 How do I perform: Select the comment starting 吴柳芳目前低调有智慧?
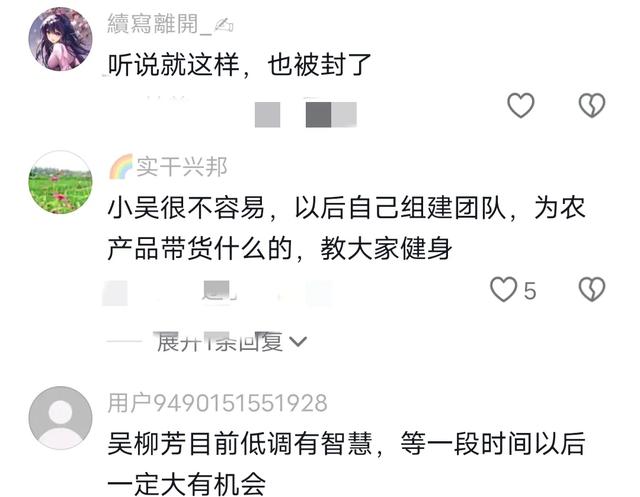tap(346, 464)
